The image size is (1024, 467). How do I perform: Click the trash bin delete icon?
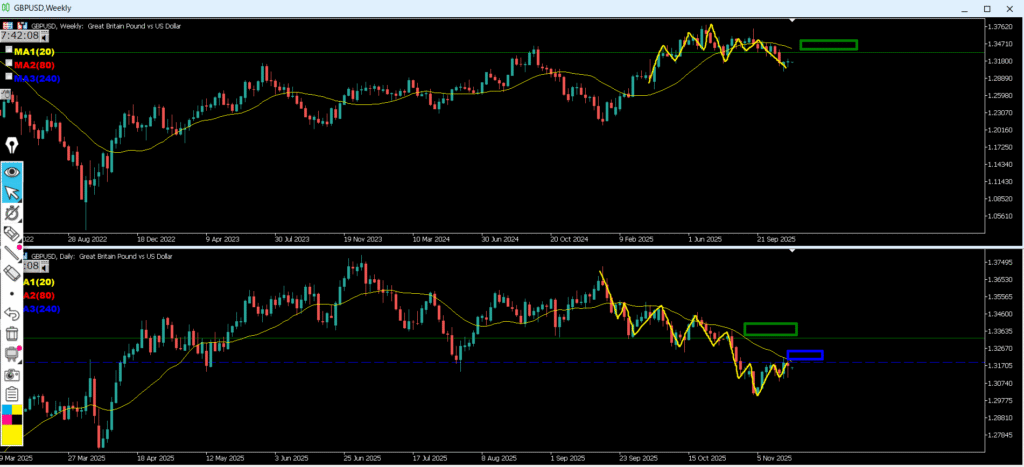coord(12,333)
